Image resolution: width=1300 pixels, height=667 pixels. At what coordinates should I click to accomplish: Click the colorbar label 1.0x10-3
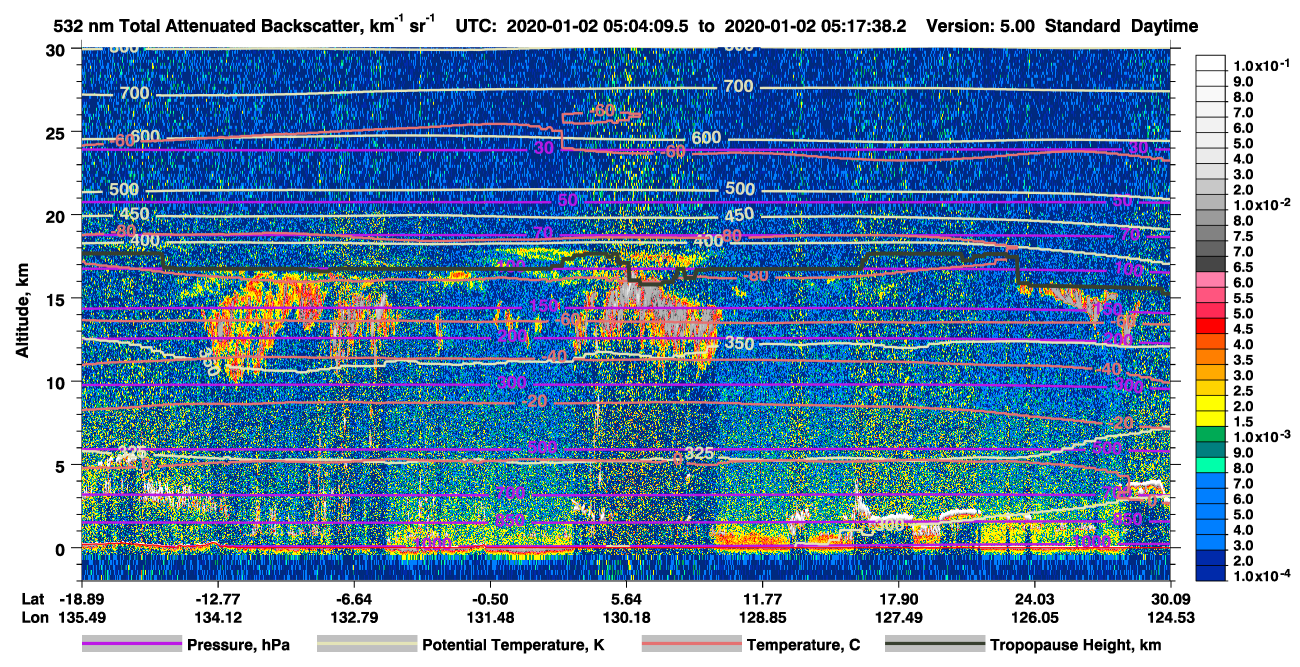coord(1260,436)
